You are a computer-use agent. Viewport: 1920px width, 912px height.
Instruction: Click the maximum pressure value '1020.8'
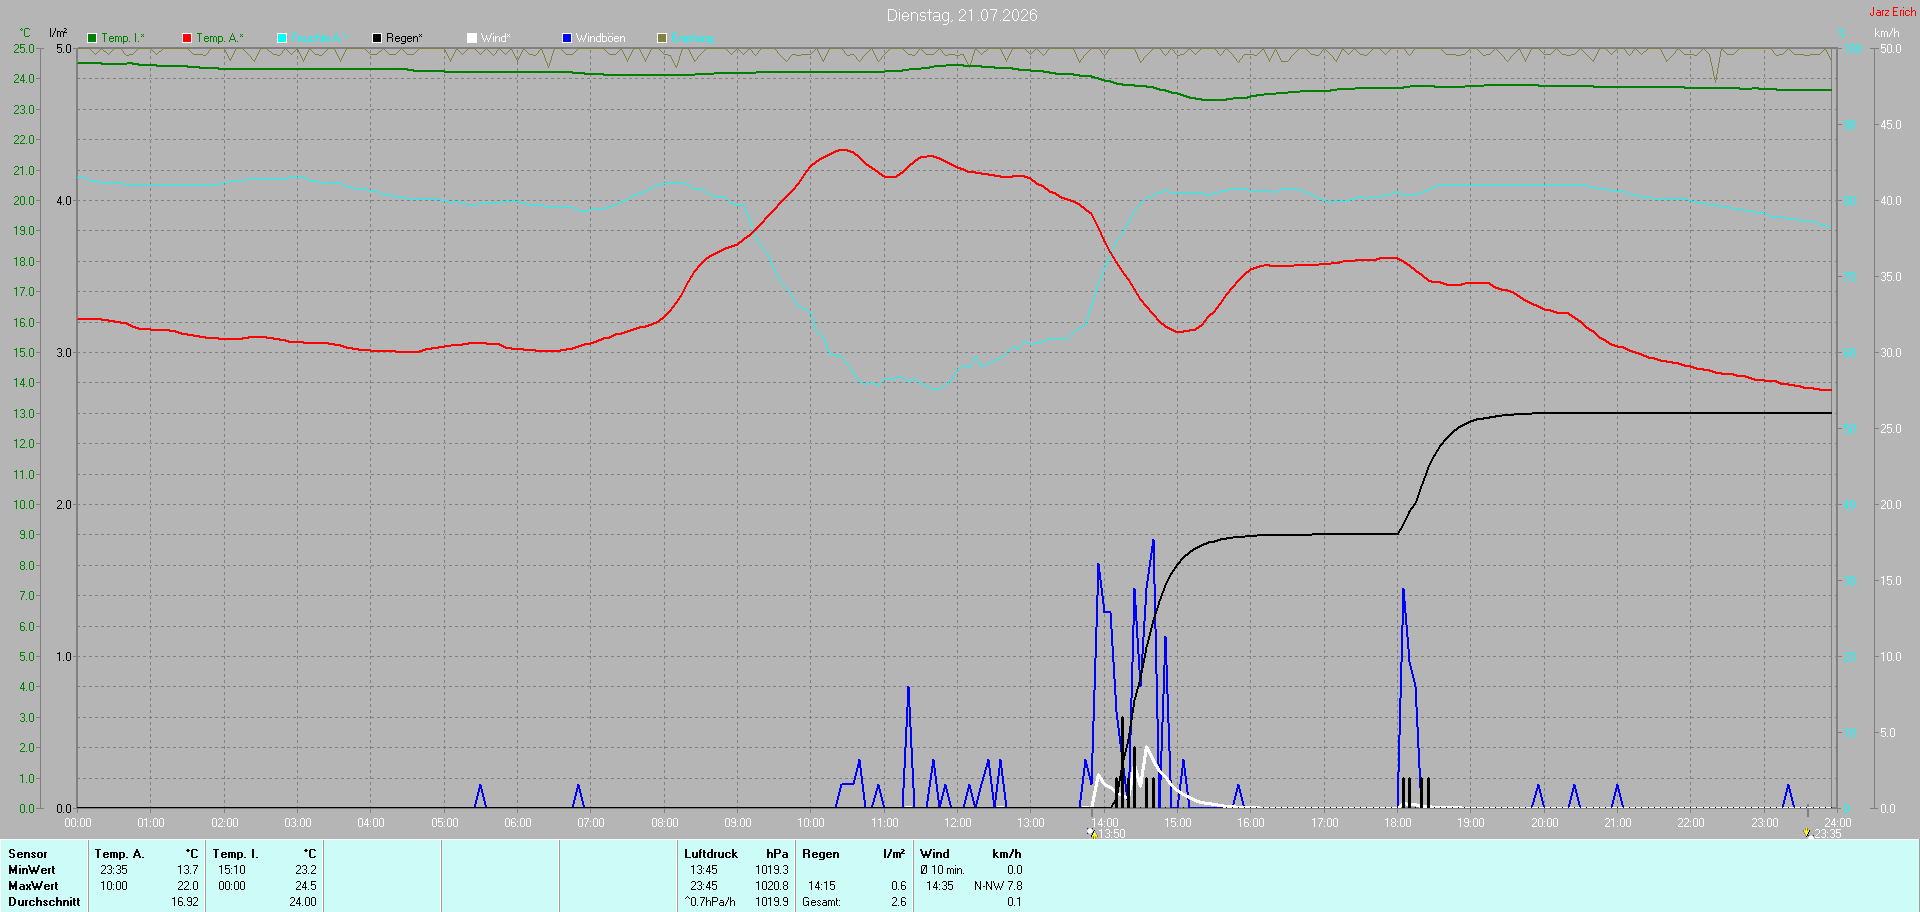point(772,886)
